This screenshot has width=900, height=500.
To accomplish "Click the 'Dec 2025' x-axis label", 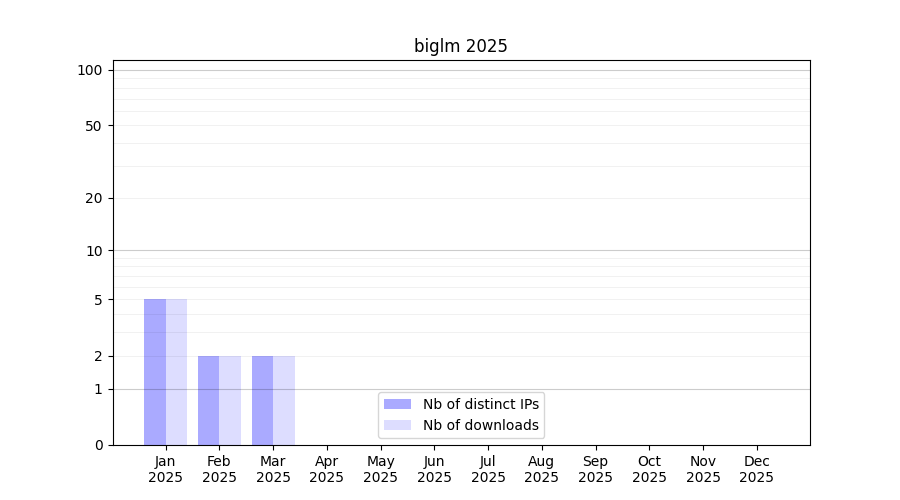I will [756, 469].
